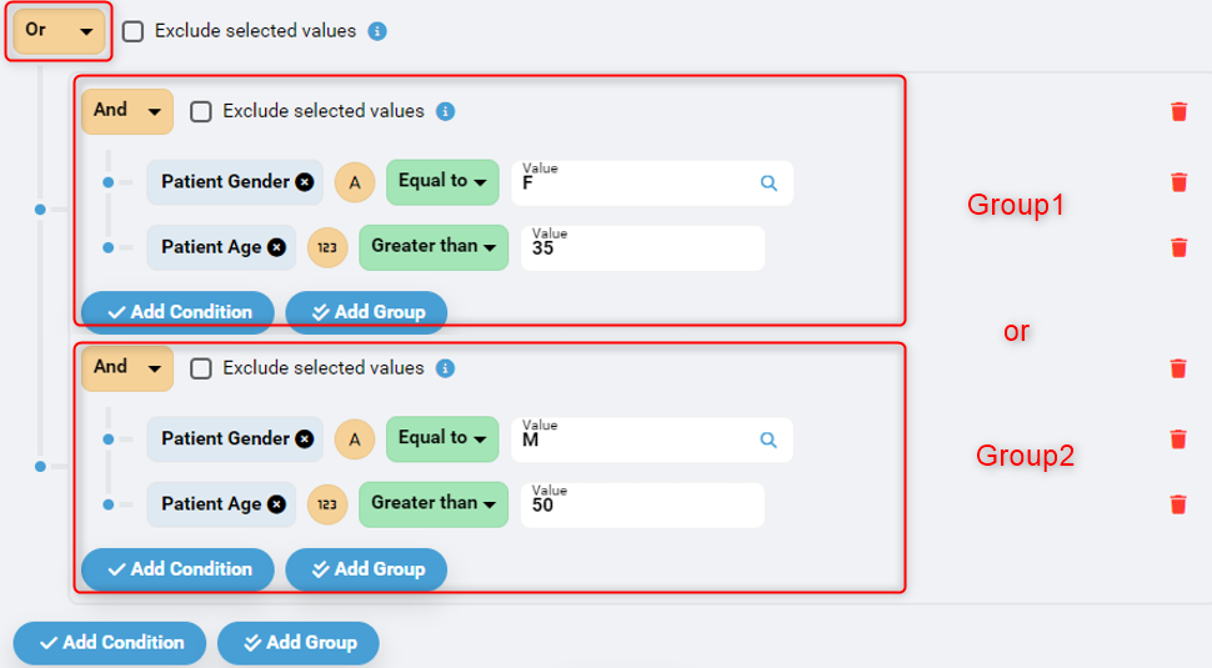Image resolution: width=1212 pixels, height=668 pixels.
Task: Delete the Patient Gender F condition row
Action: click(x=1179, y=182)
